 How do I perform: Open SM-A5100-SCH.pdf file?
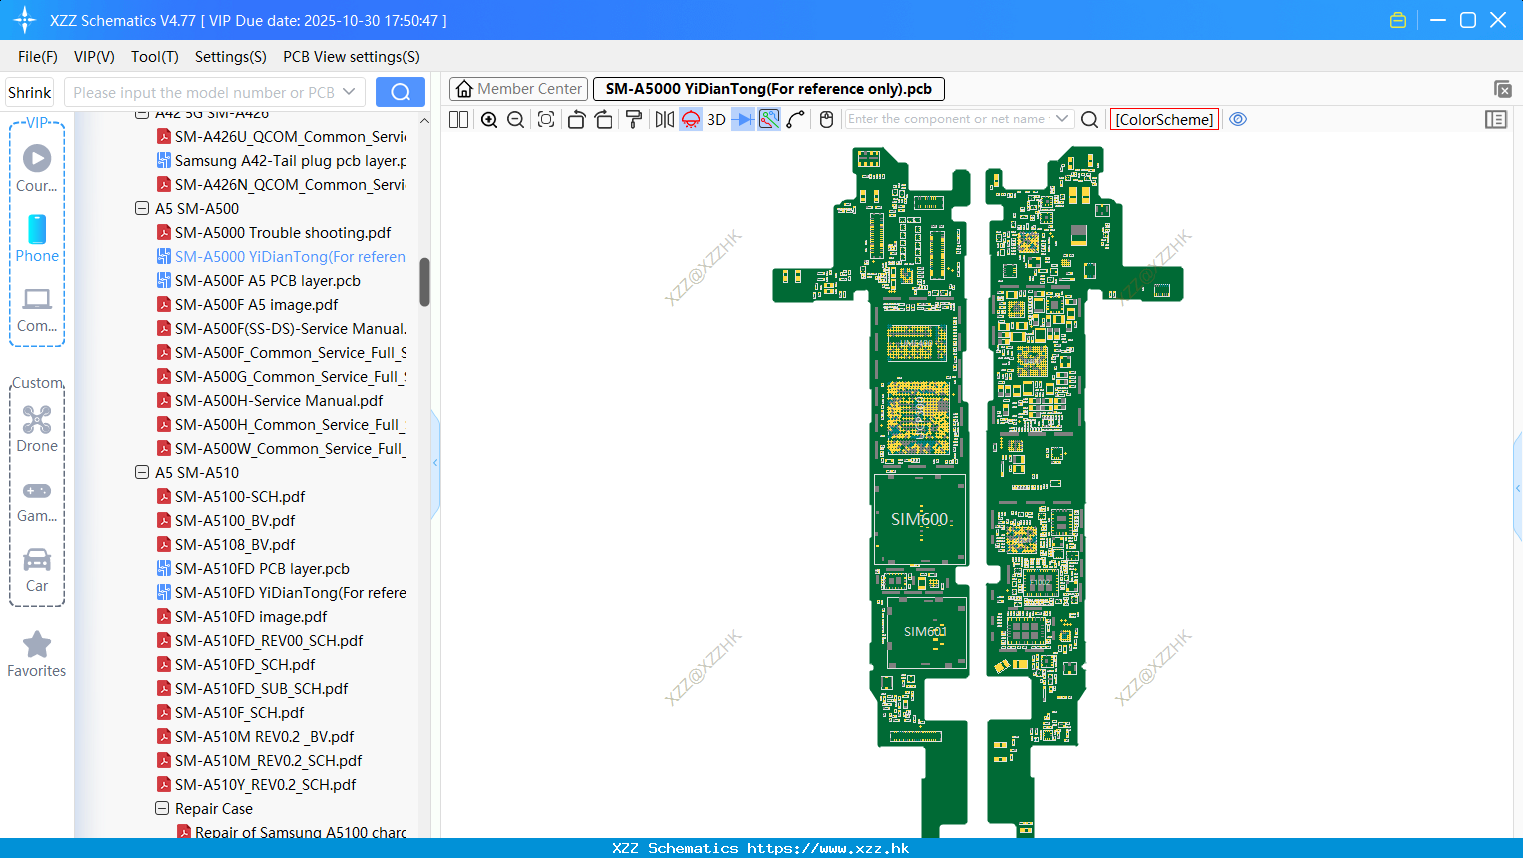coord(240,497)
